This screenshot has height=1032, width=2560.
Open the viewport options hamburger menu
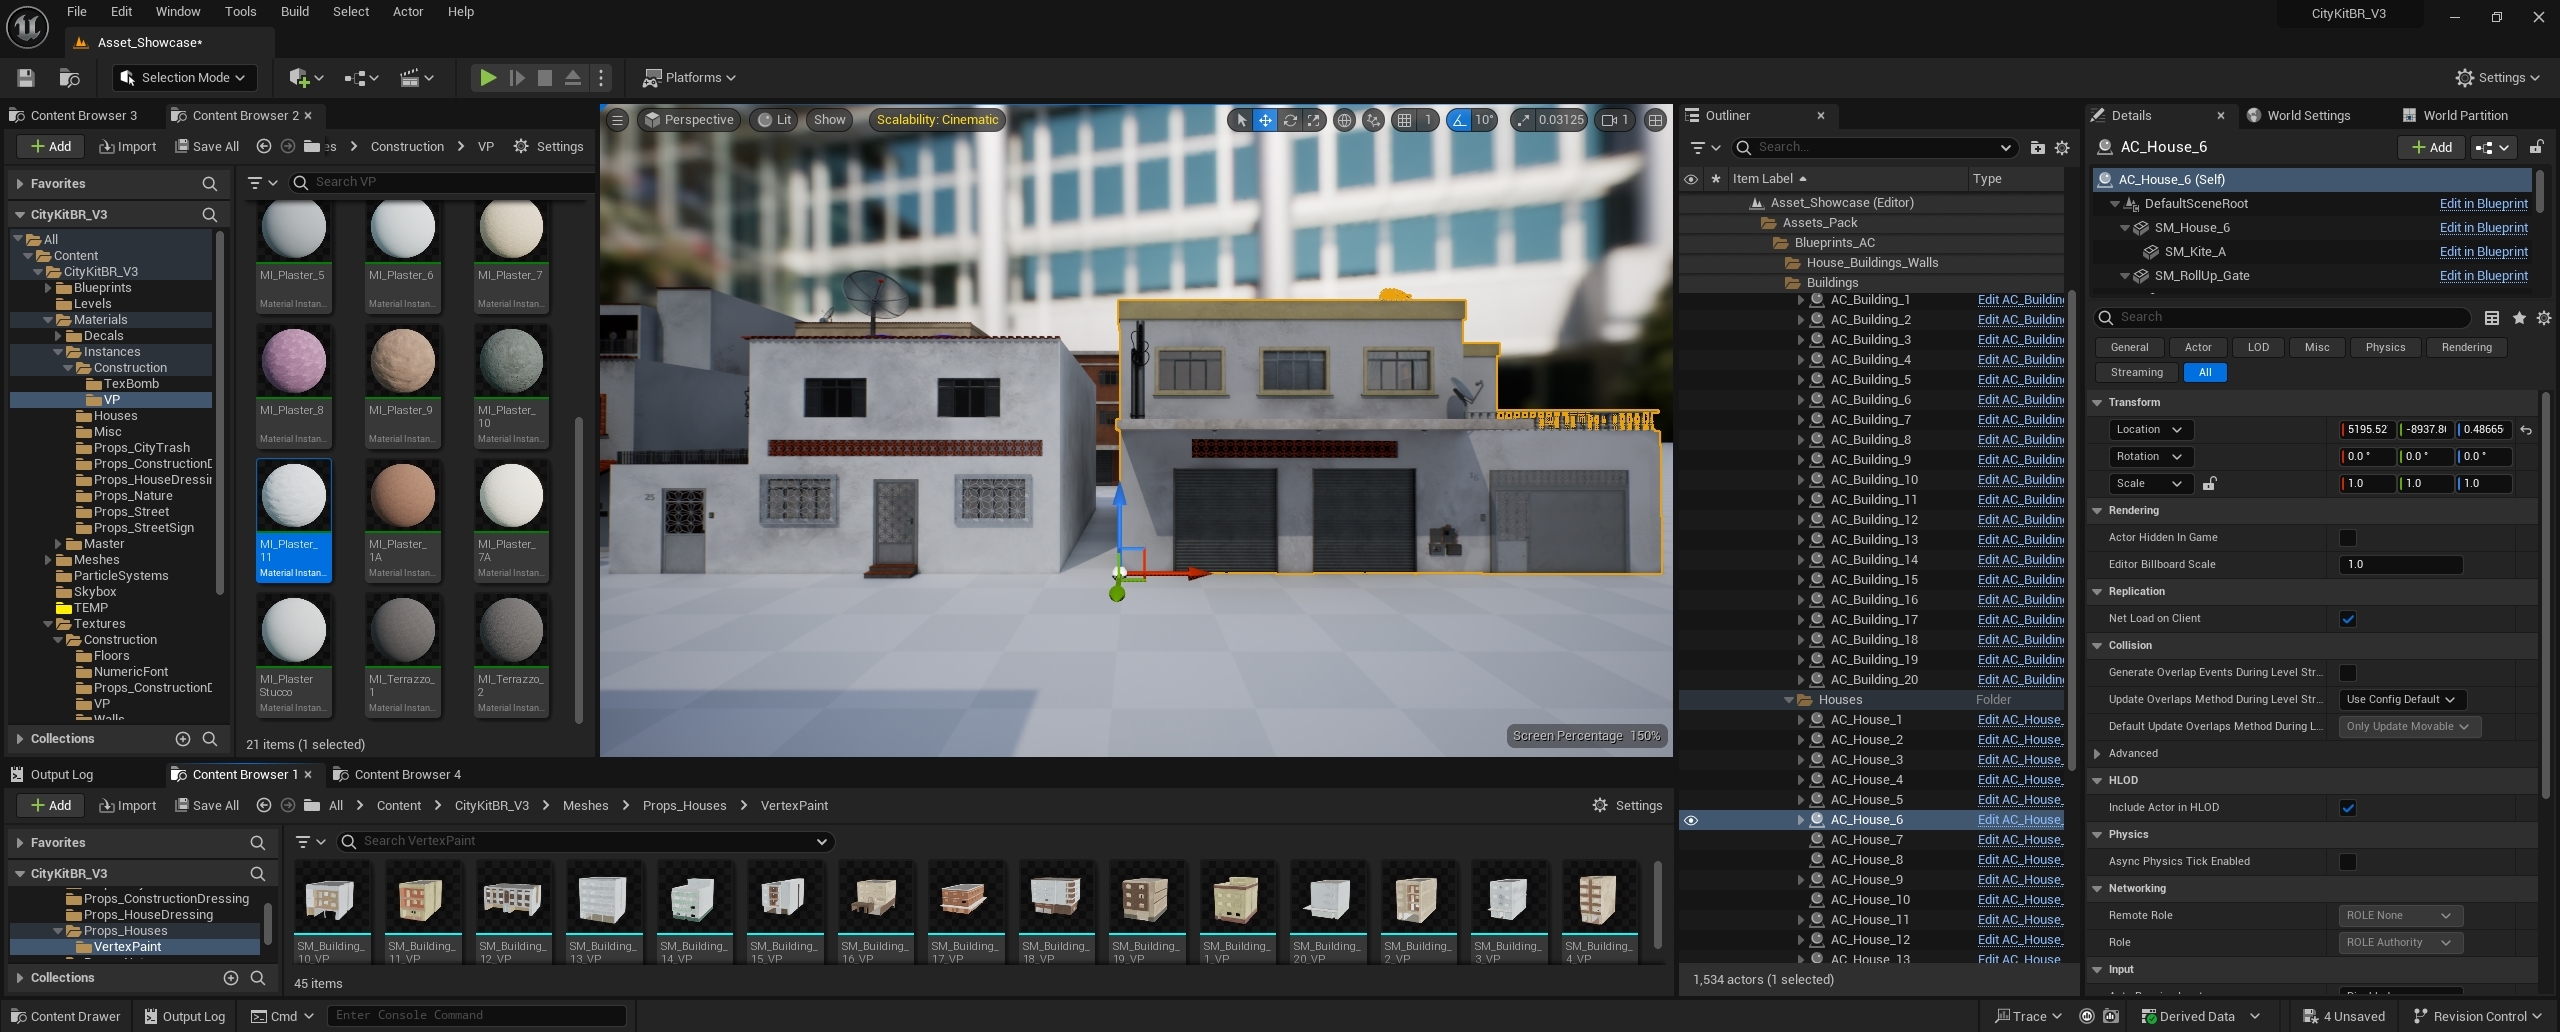coord(617,120)
